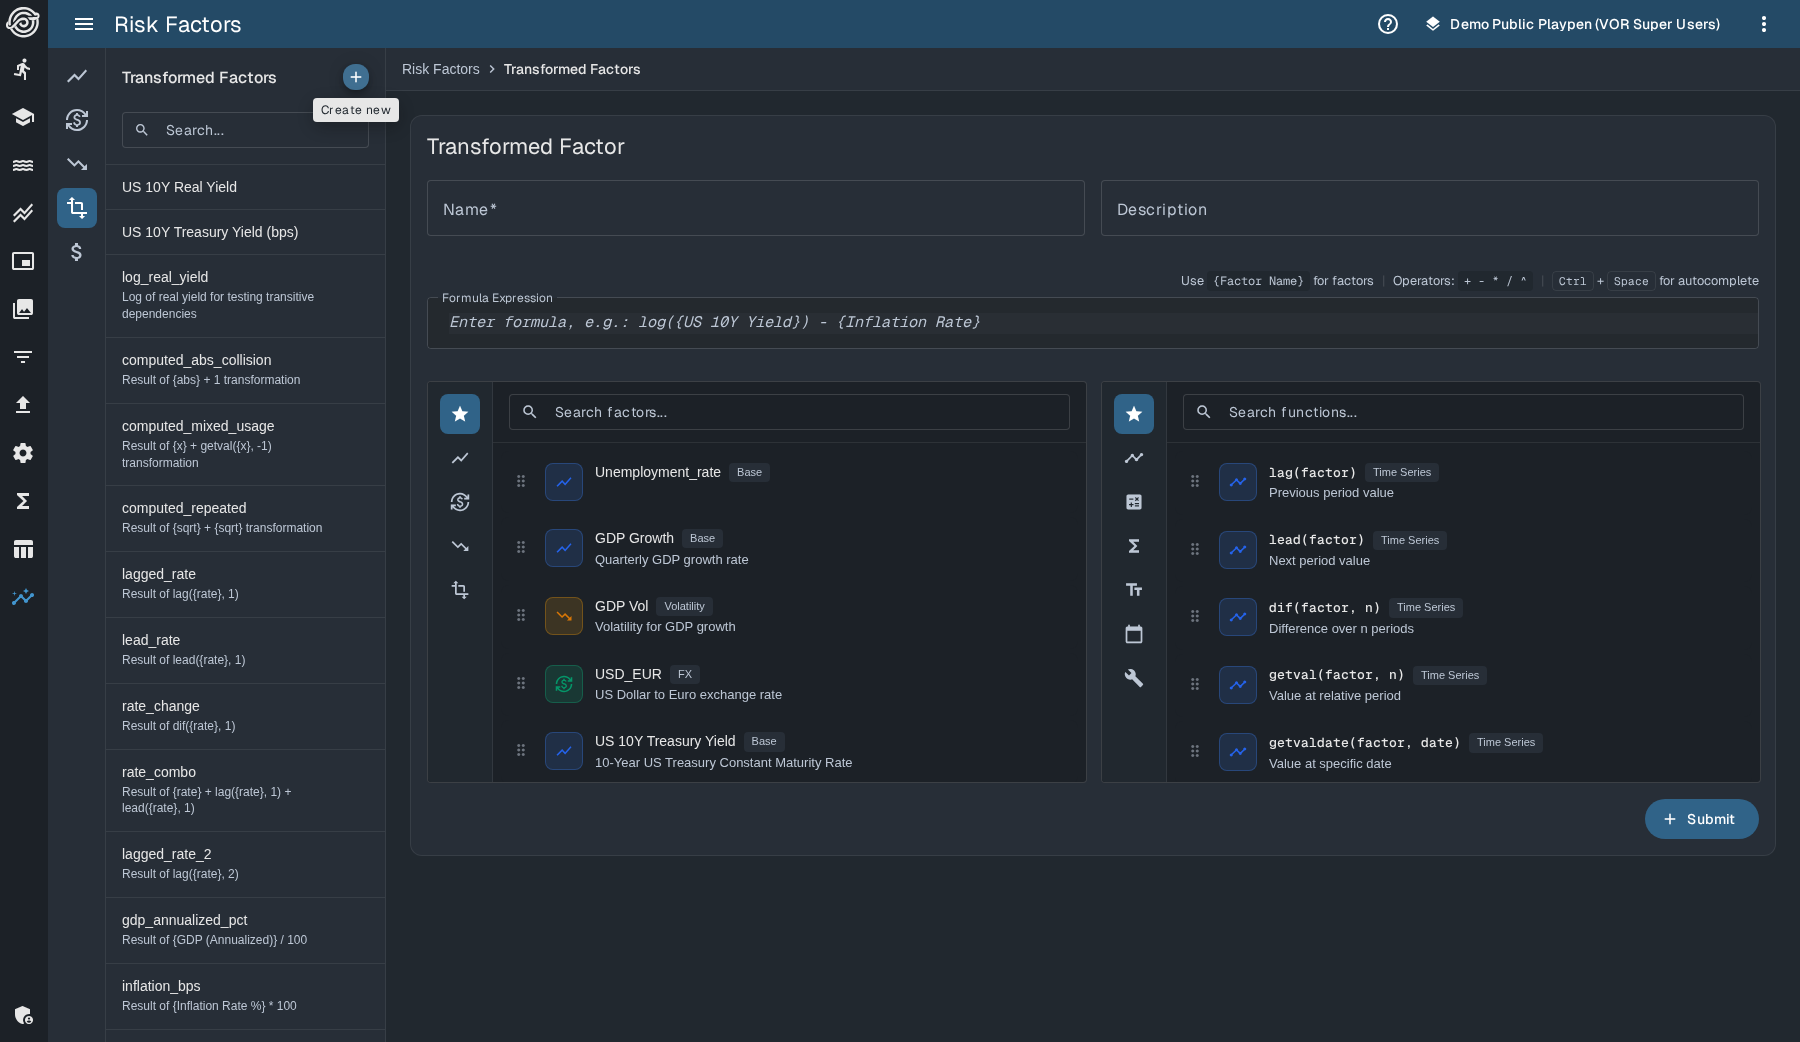
Task: Open the three-dot overflow menu
Action: pyautogui.click(x=1763, y=24)
